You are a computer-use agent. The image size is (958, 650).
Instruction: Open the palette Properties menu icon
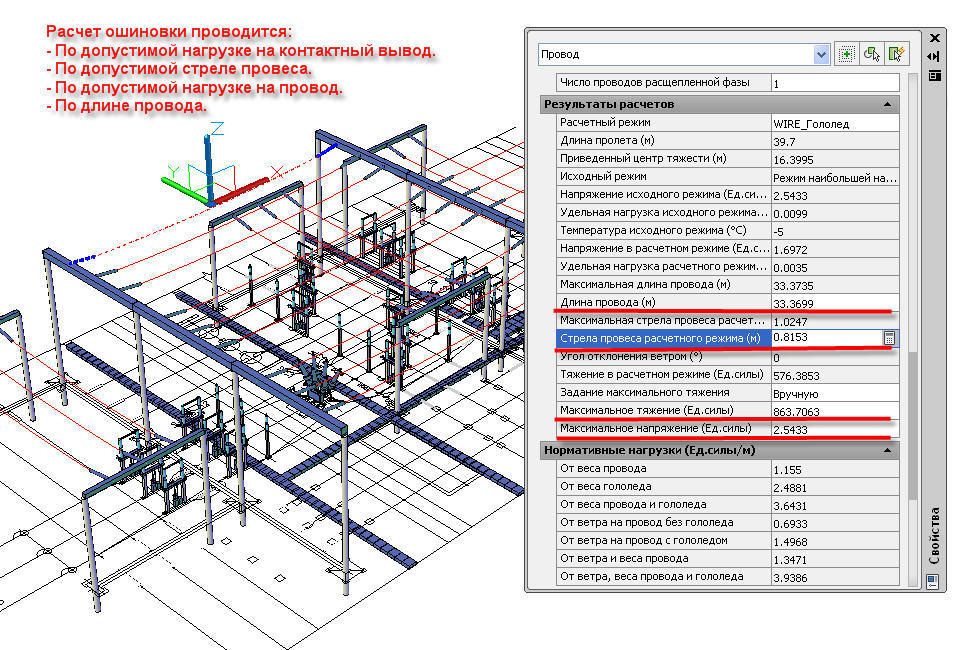click(935, 75)
